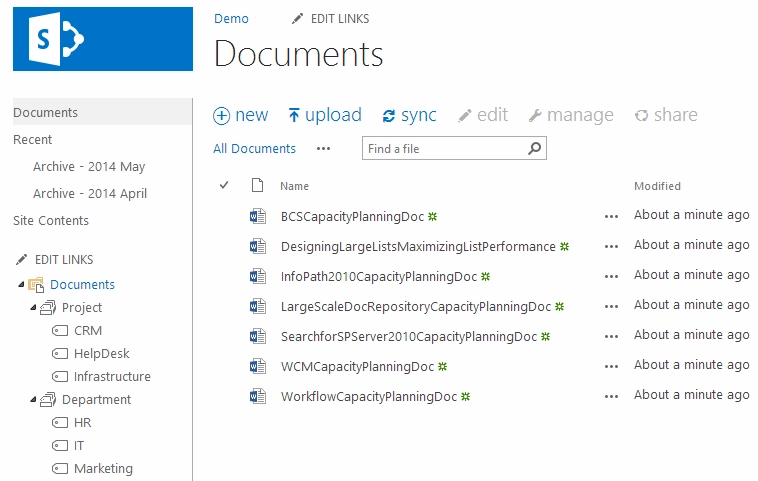Viewport: 758px width, 481px height.
Task: Click the Project term set icon
Action: click(48, 307)
